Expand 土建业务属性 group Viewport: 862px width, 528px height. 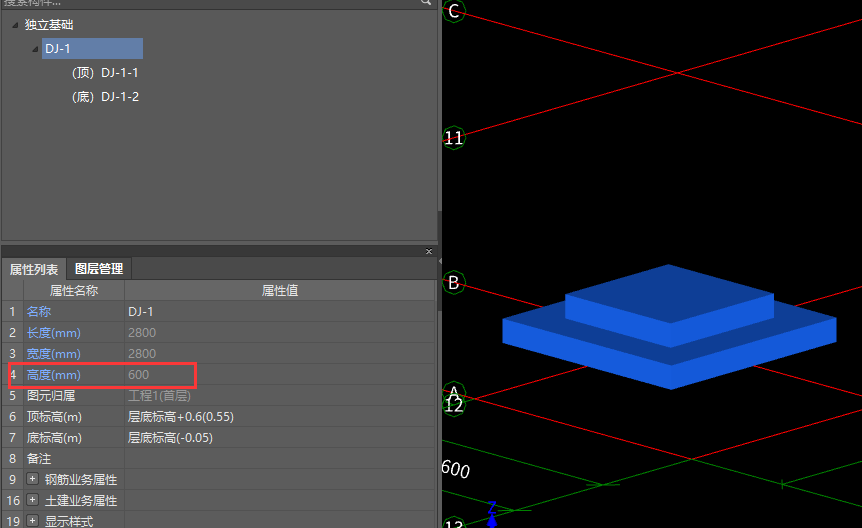32,499
